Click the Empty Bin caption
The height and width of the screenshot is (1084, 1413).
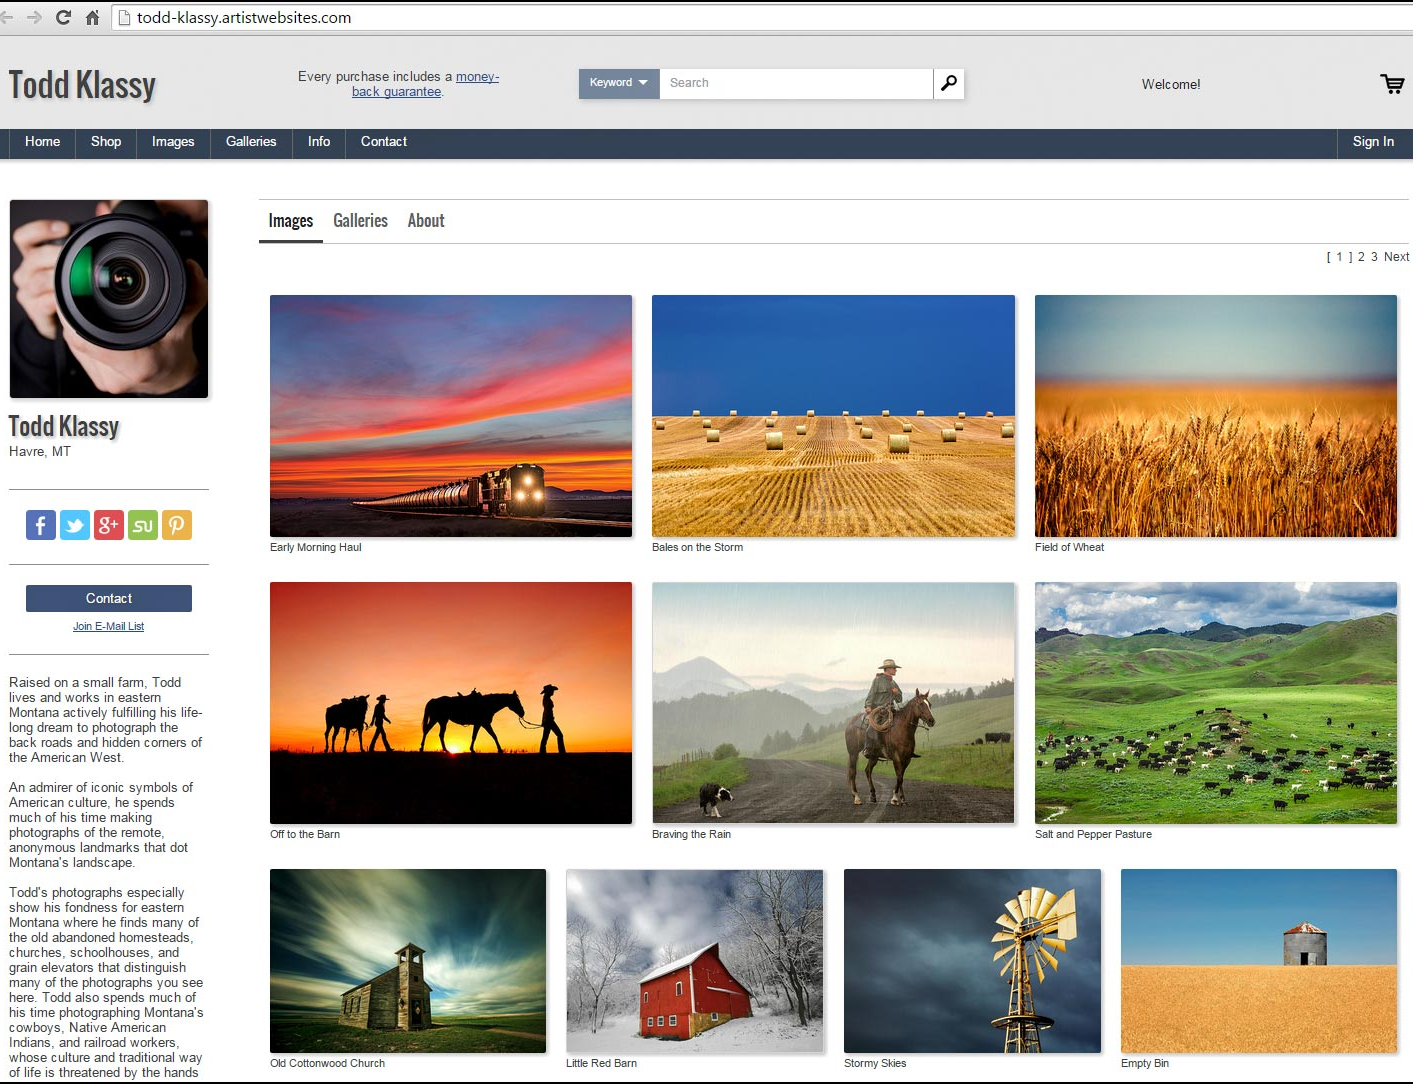pos(1145,1063)
